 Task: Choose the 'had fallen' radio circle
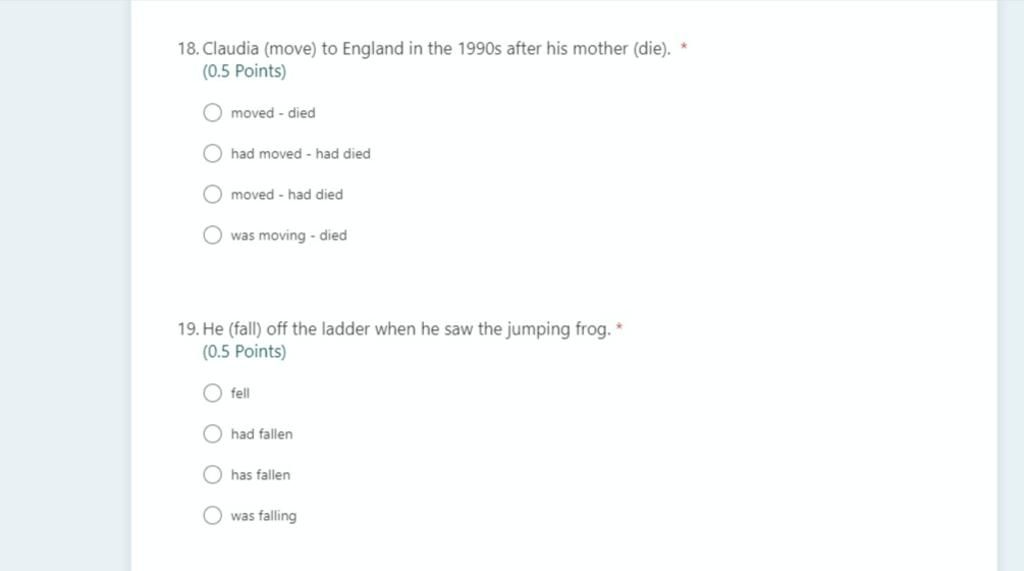(x=212, y=434)
